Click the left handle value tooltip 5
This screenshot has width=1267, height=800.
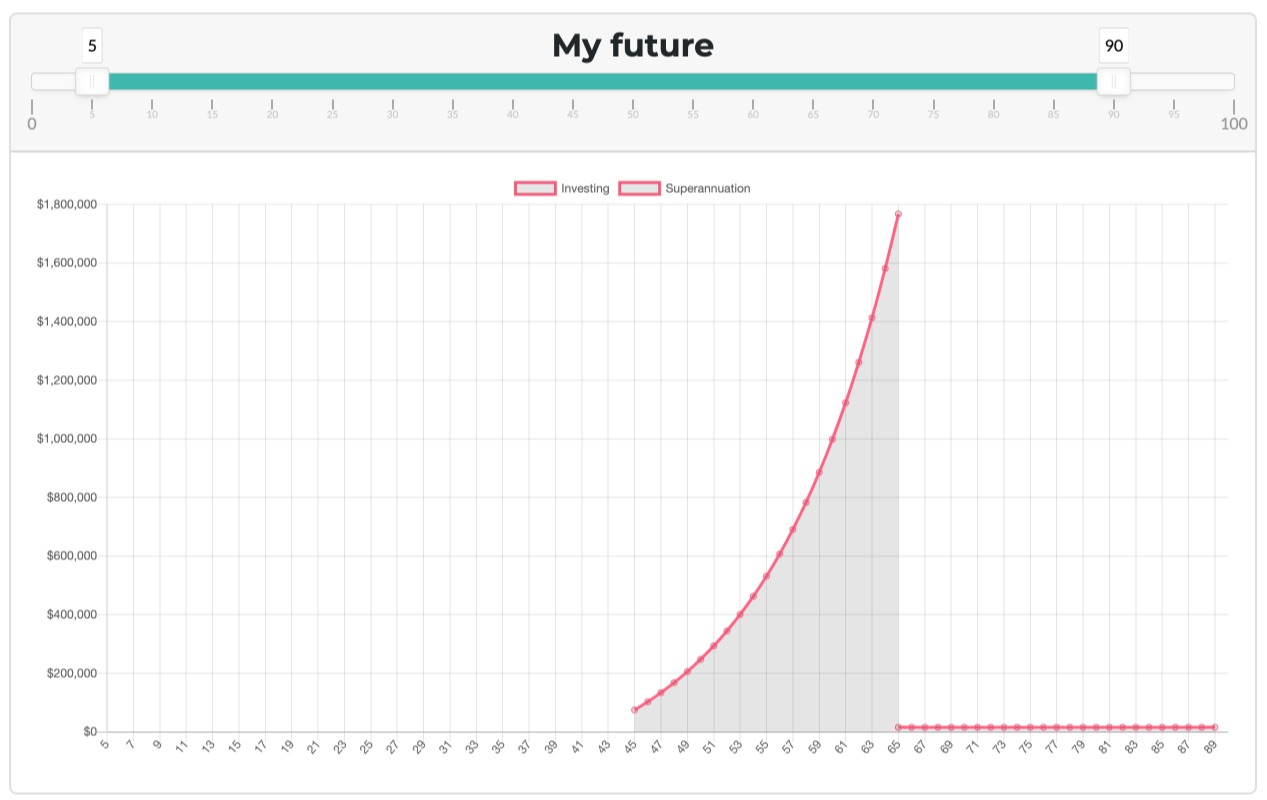tap(92, 46)
